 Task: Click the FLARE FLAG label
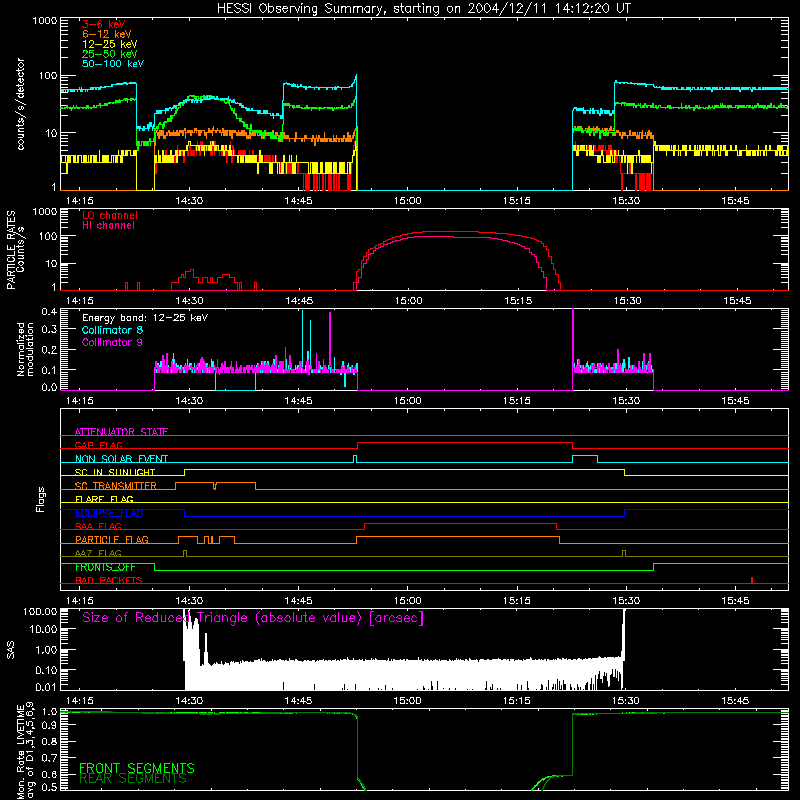pyautogui.click(x=104, y=499)
